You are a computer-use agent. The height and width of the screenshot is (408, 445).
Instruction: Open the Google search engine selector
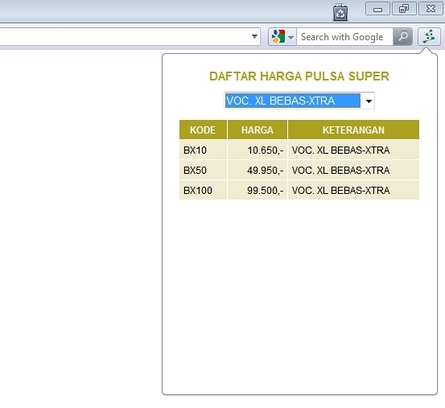(282, 36)
